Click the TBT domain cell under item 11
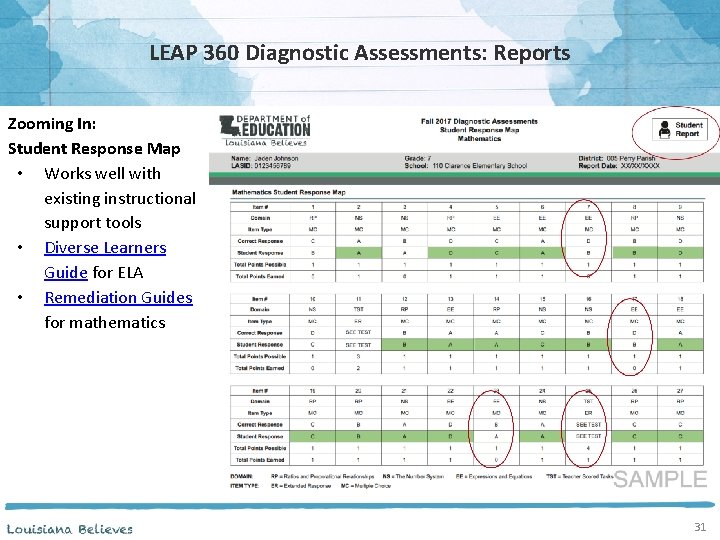 358,309
